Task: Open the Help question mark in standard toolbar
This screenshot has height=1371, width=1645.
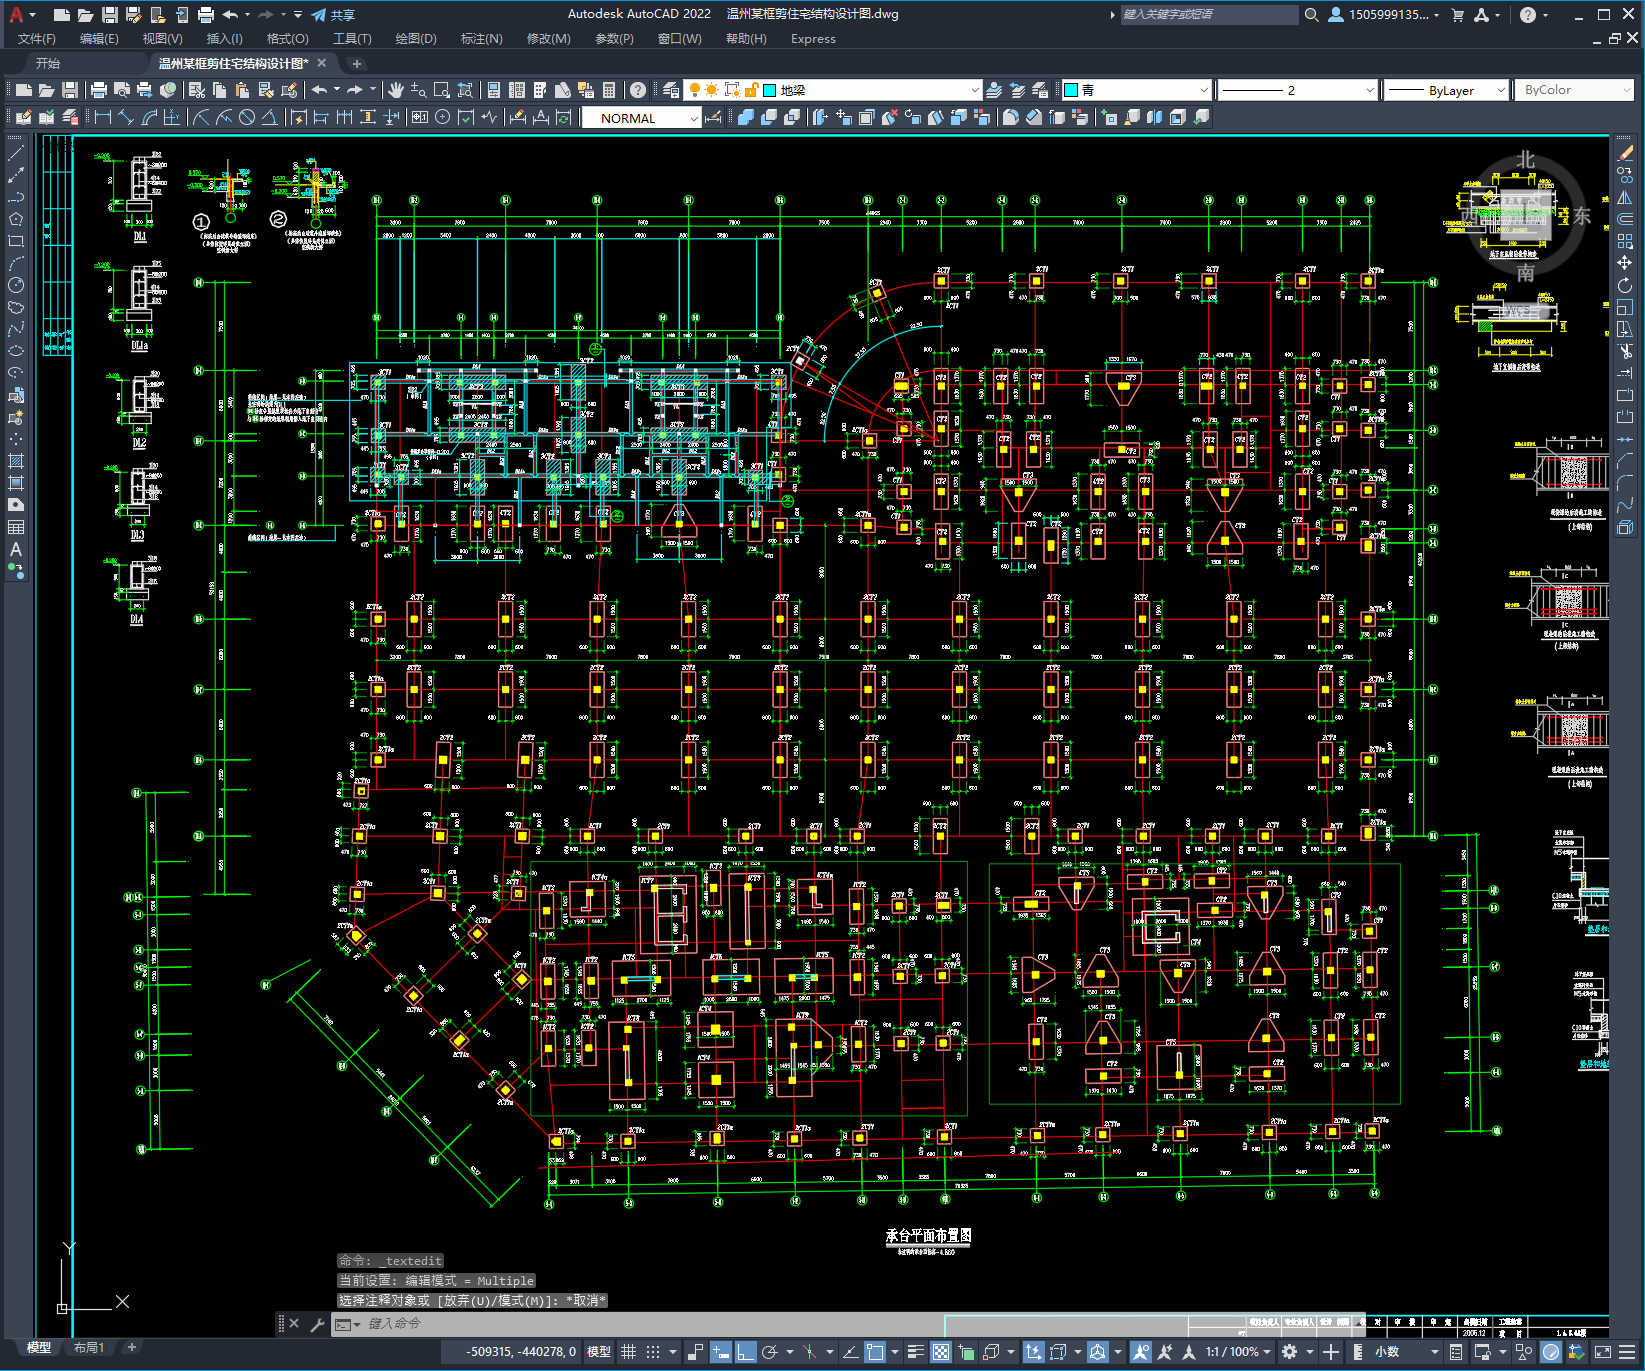Action: tap(638, 90)
